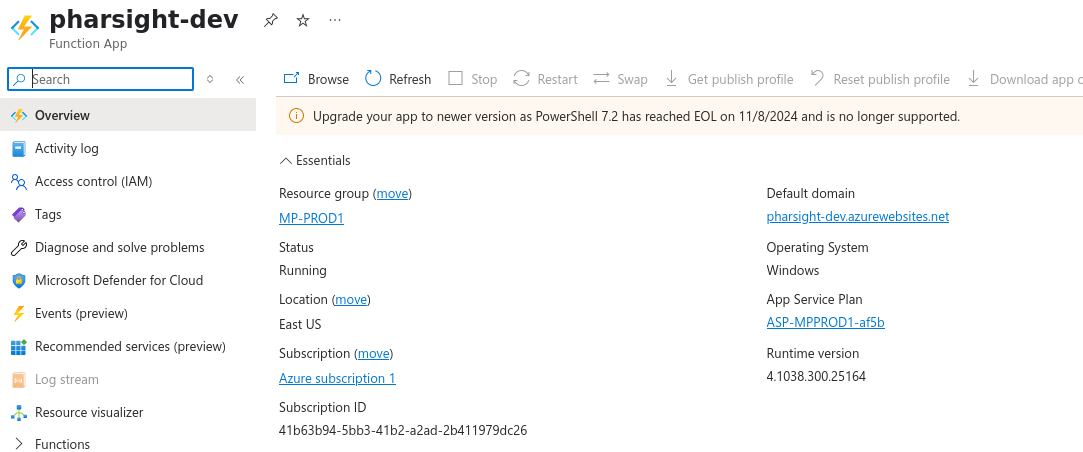Open Diagnose and solve problems
Screen dimensions: 1083x452
[119, 247]
